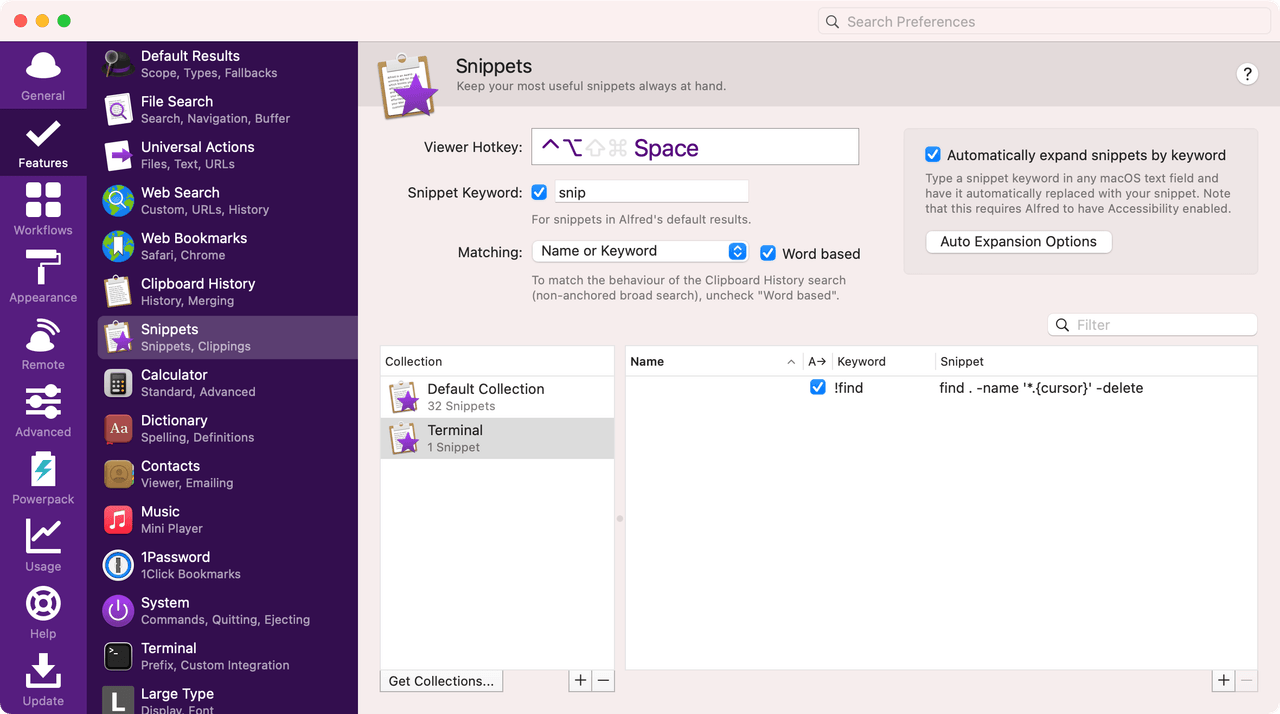The image size is (1280, 714).
Task: Select Terminal feature in sidebar
Action: pos(228,656)
